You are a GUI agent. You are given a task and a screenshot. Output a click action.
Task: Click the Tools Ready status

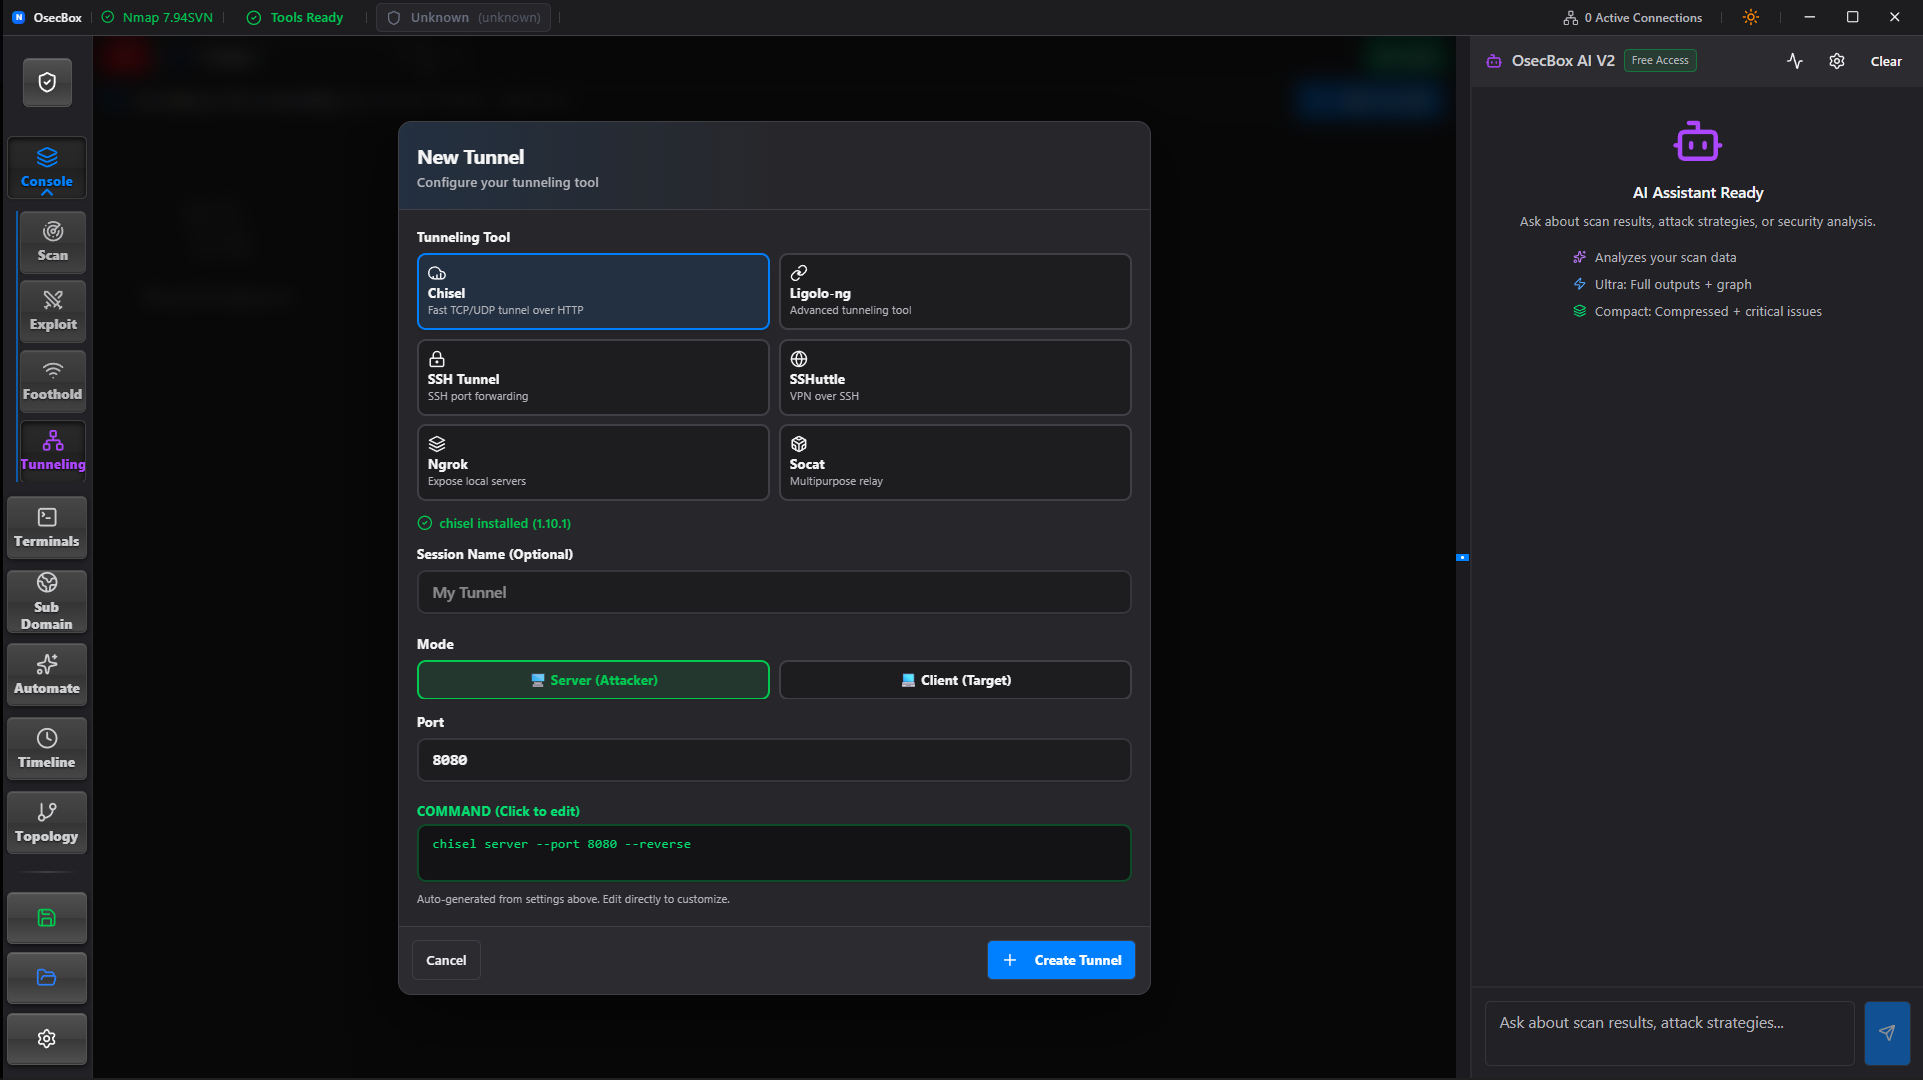(x=295, y=18)
